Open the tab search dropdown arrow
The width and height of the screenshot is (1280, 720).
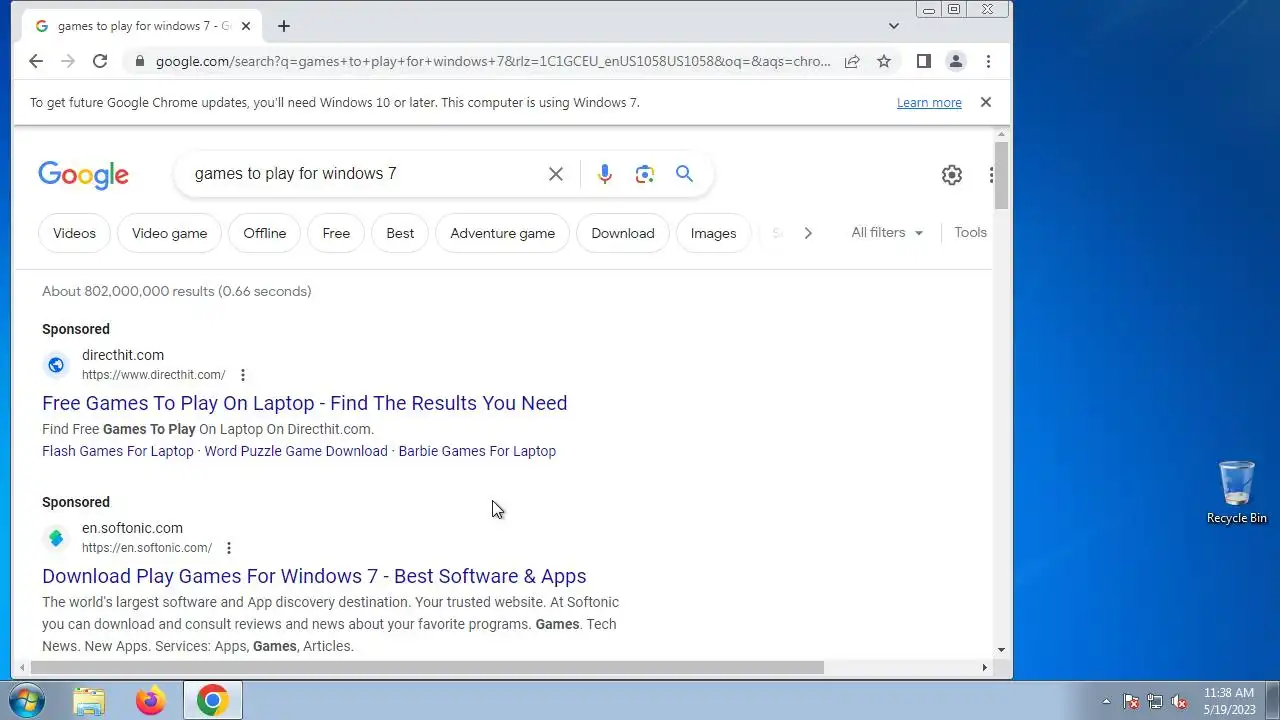tap(894, 26)
